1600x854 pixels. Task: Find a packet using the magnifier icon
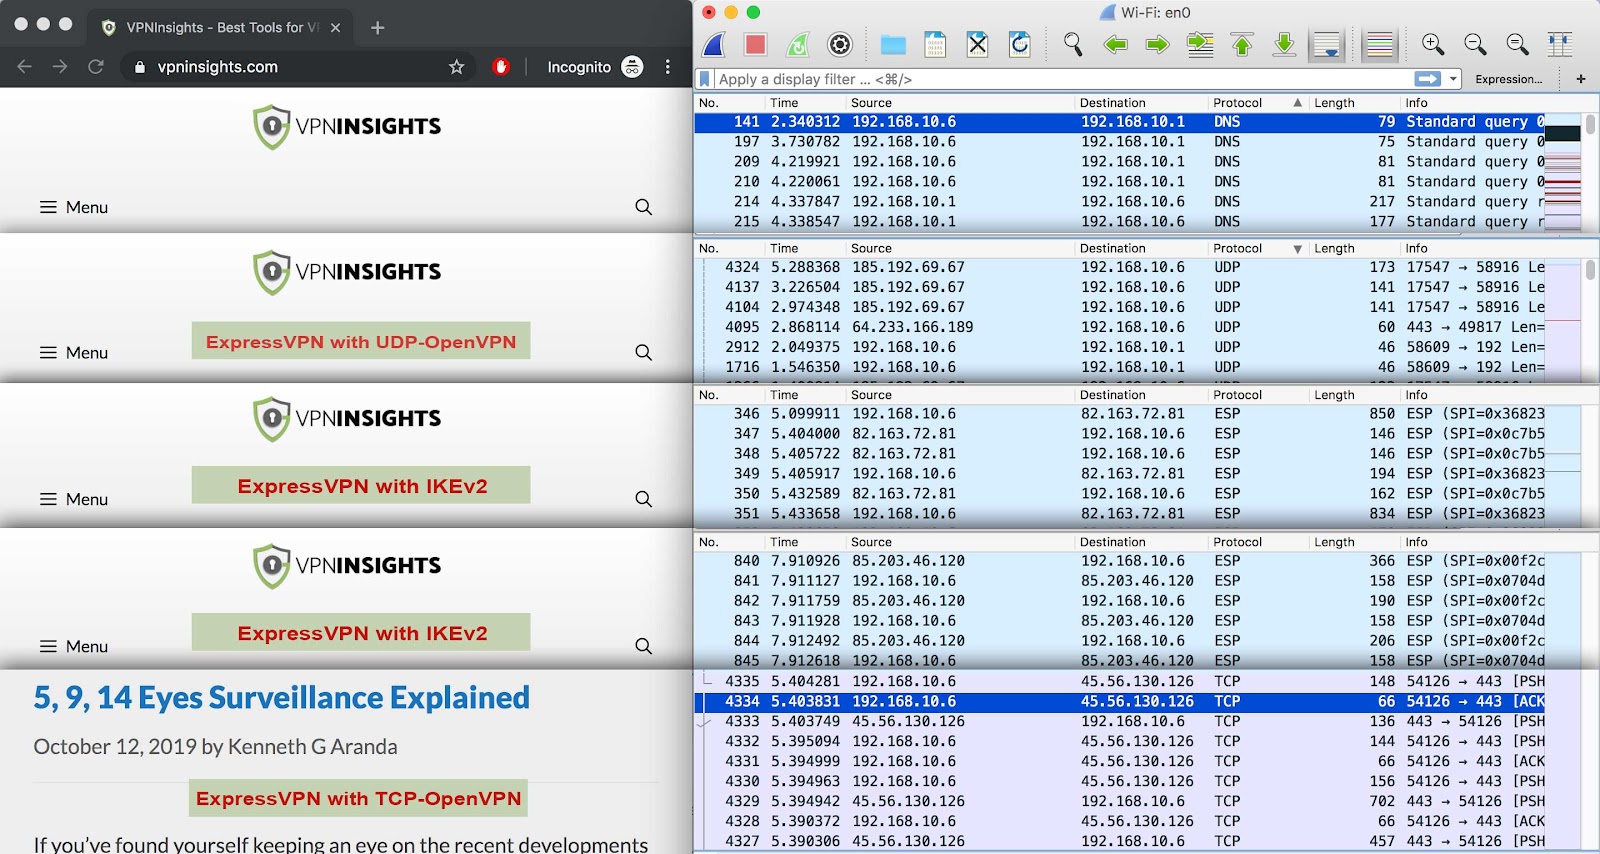1073,44
